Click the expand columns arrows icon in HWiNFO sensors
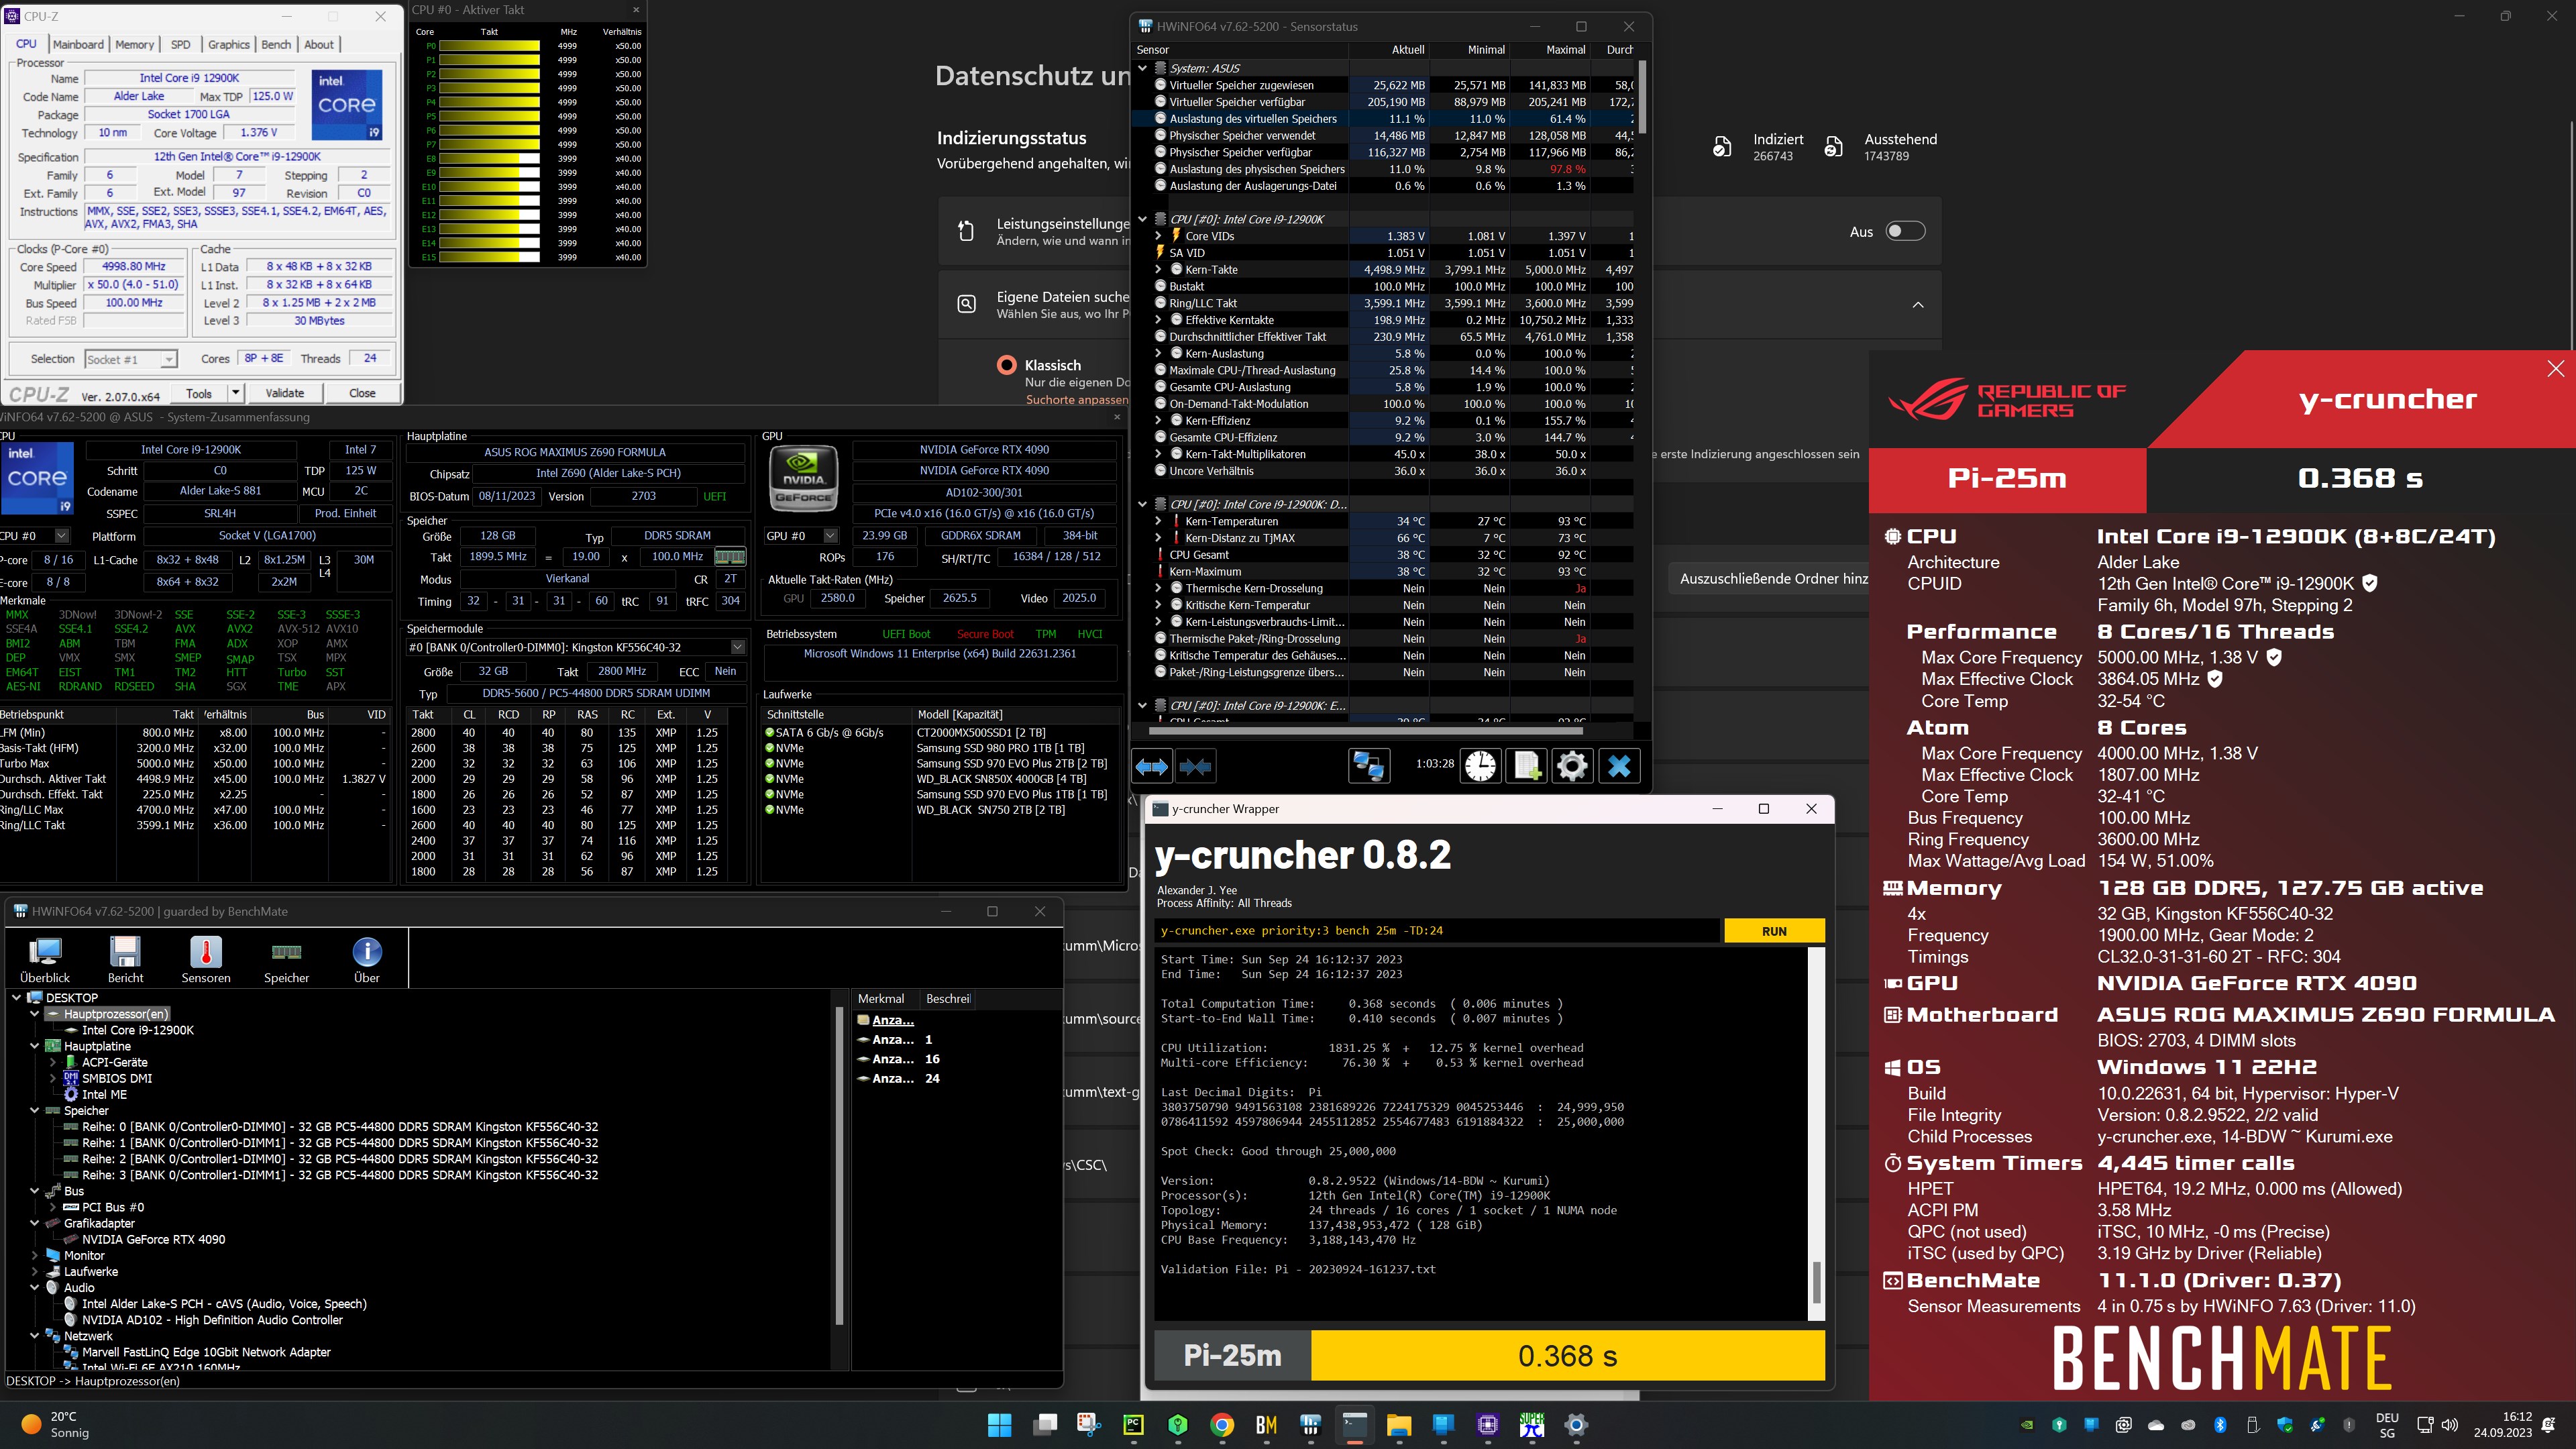The width and height of the screenshot is (2576, 1449). point(1151,766)
